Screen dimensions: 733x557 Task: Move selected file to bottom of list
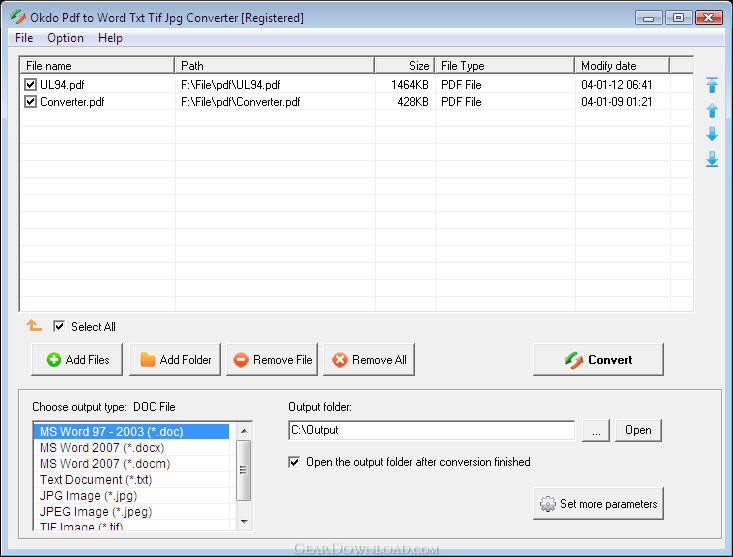pyautogui.click(x=712, y=159)
